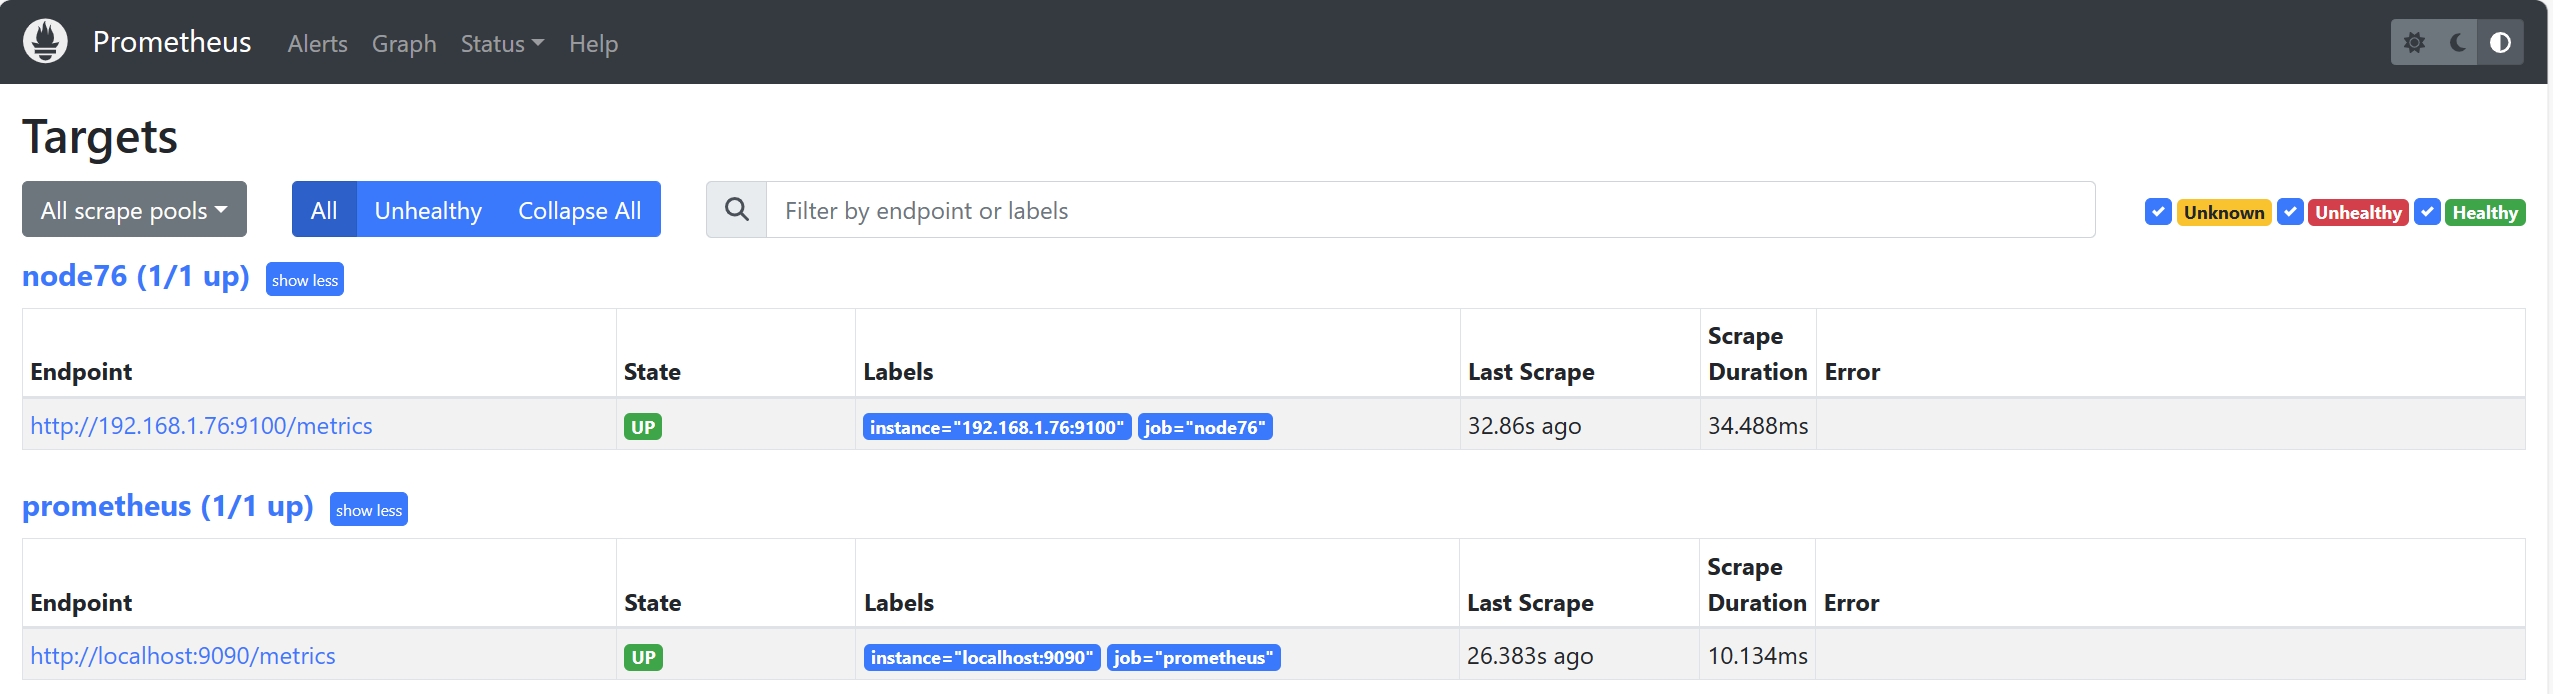Click the job="node76" label badge
2553x694 pixels.
1205,427
